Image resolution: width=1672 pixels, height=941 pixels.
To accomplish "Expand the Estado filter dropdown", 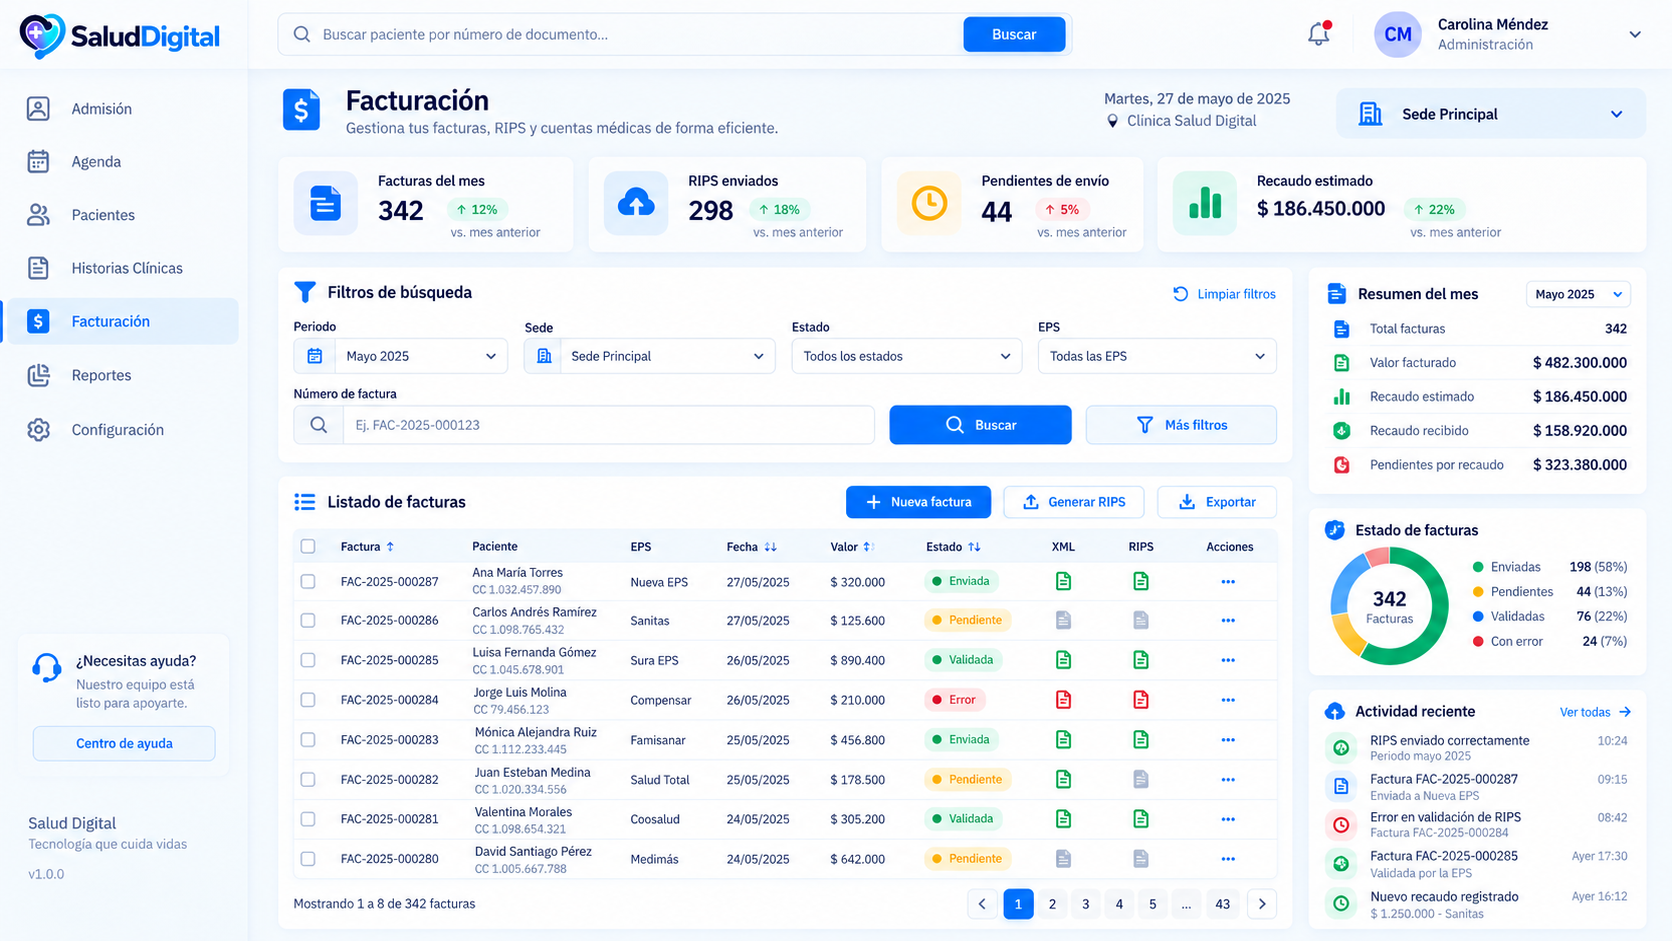I will (907, 356).
